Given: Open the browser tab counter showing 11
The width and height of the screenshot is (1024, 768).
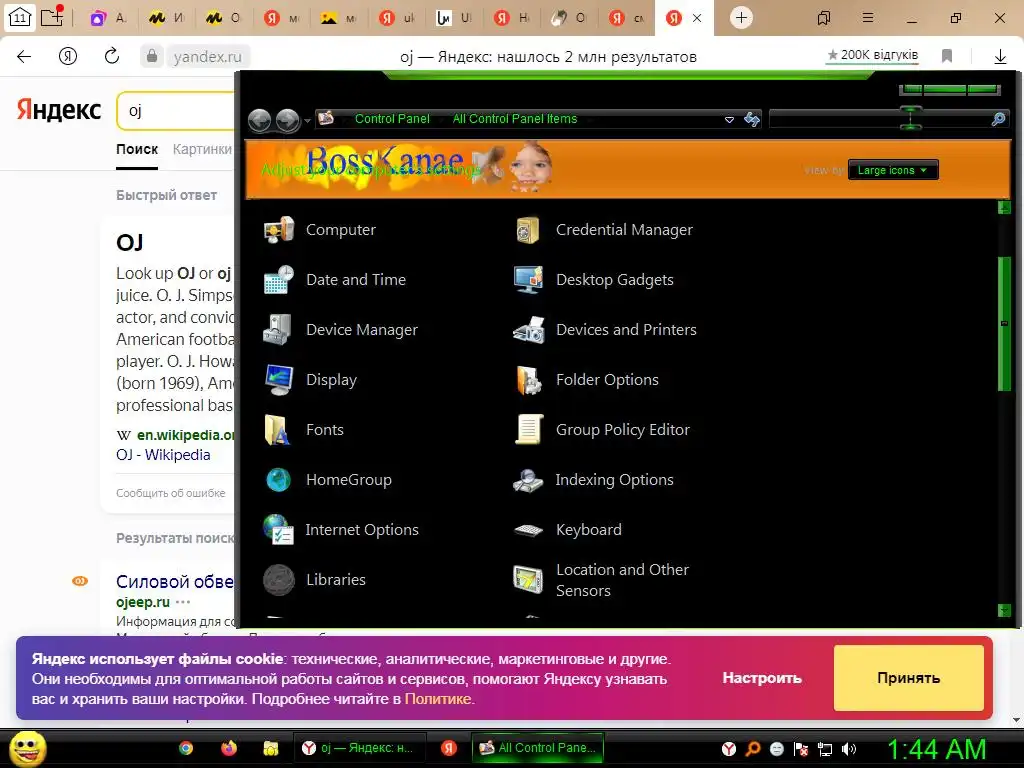Looking at the screenshot, I should 20,18.
